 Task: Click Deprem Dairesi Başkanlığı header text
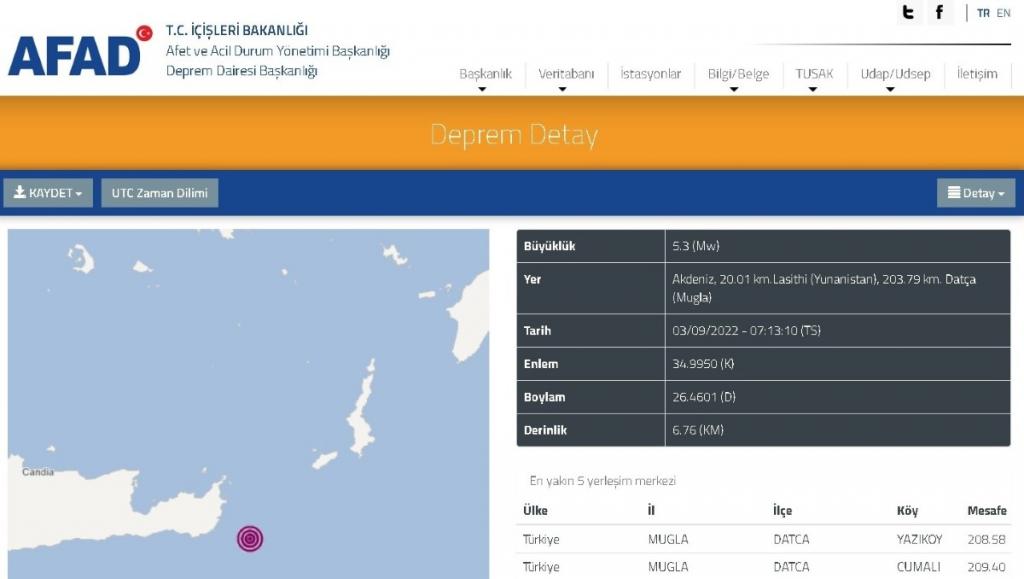[241, 71]
